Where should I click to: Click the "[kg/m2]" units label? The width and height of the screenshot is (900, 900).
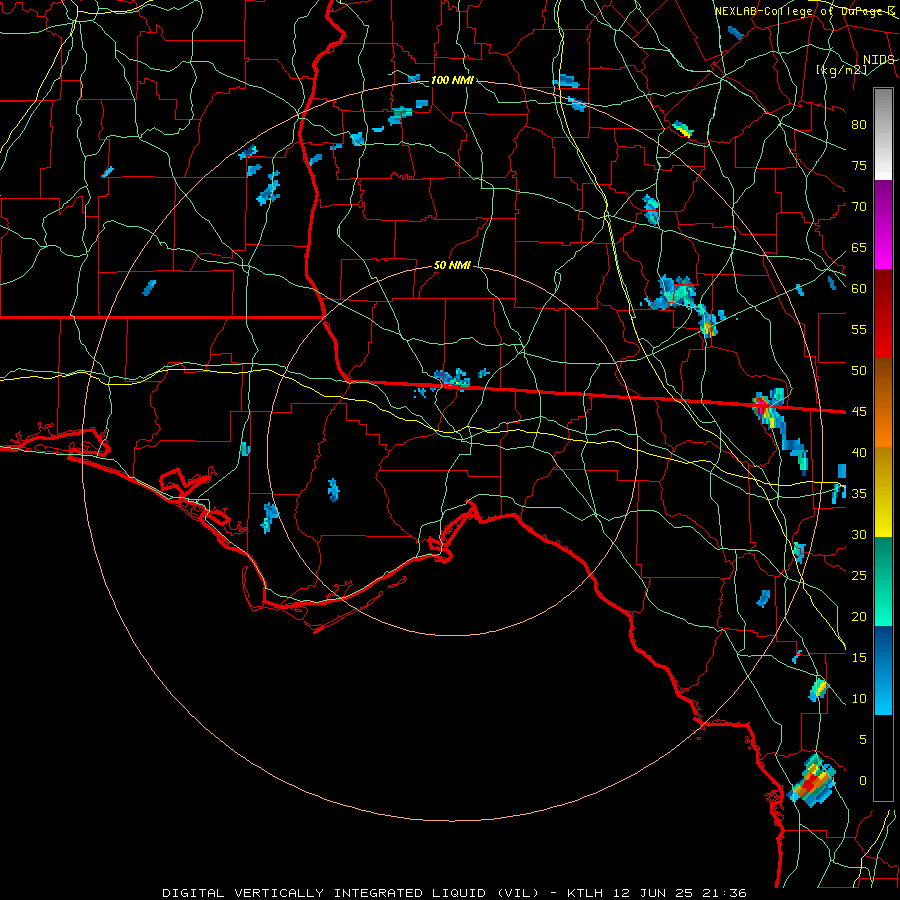[x=841, y=70]
